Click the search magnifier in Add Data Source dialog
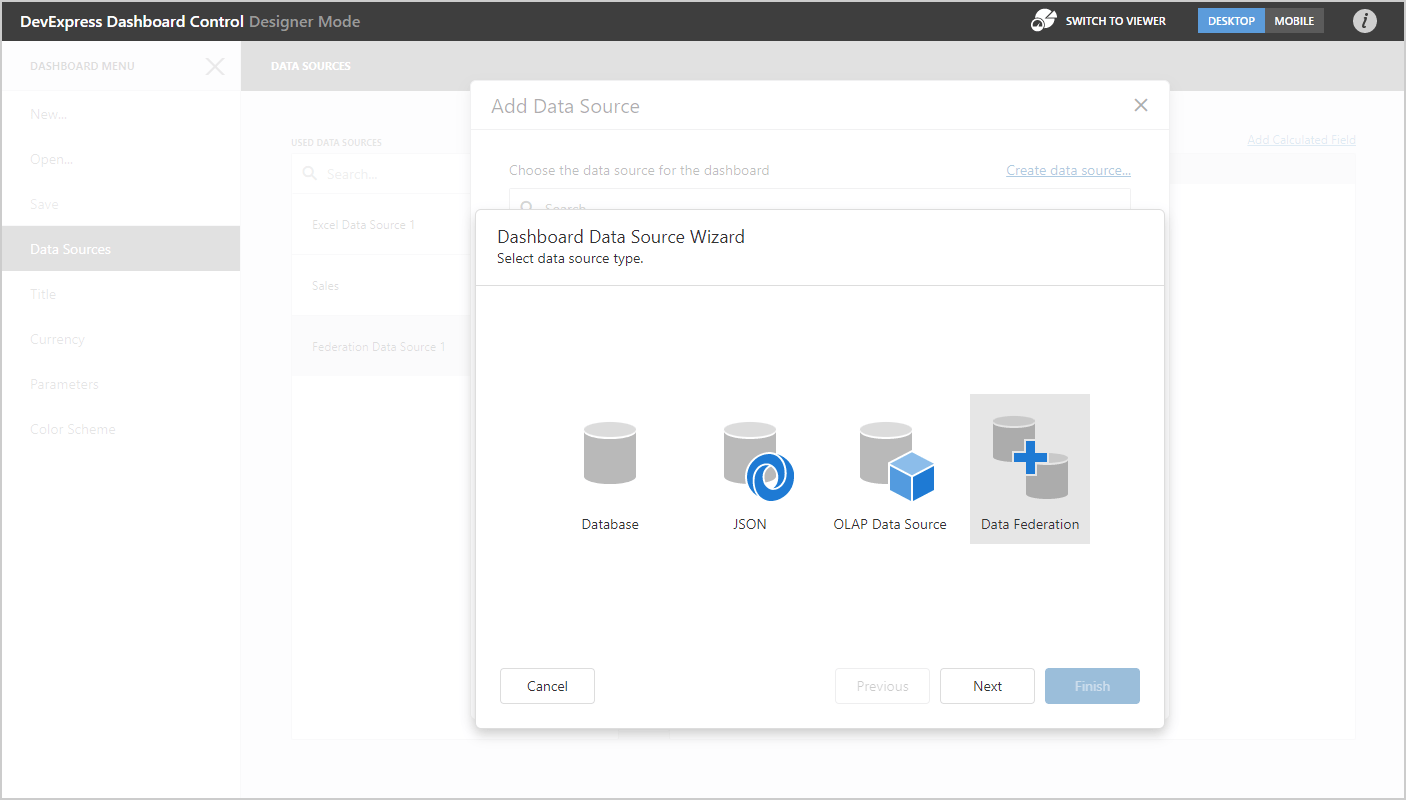This screenshot has height=800, width=1406. pyautogui.click(x=527, y=207)
